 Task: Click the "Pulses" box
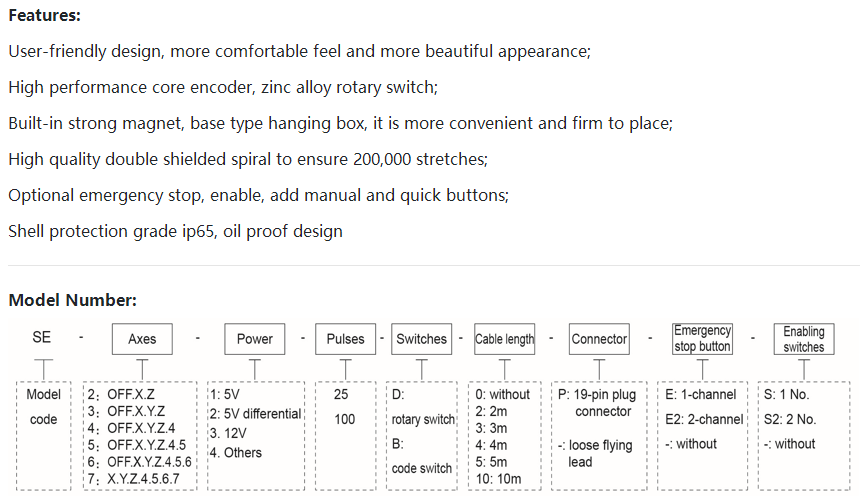tap(345, 339)
